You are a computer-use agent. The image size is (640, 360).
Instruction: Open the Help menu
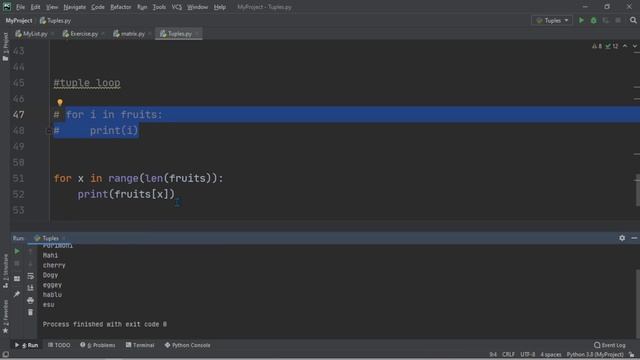(220, 7)
